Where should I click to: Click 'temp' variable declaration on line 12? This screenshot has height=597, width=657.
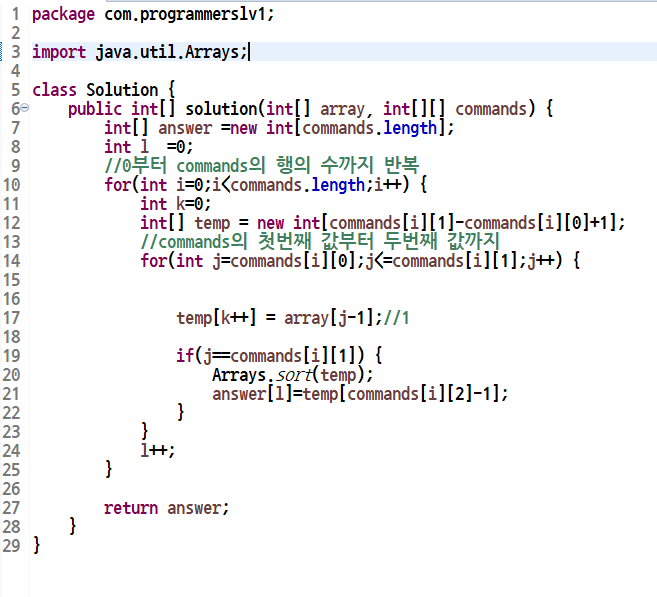212,223
